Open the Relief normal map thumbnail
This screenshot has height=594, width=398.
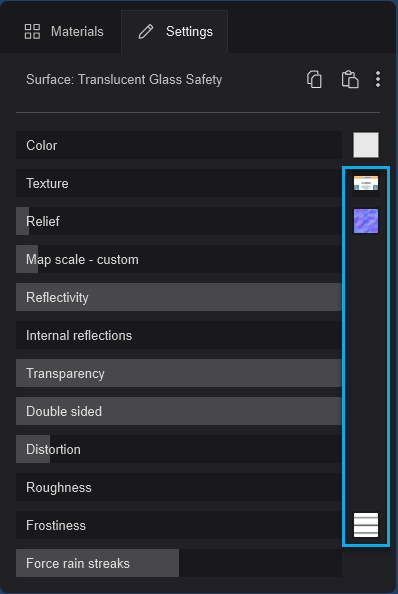[x=366, y=221]
